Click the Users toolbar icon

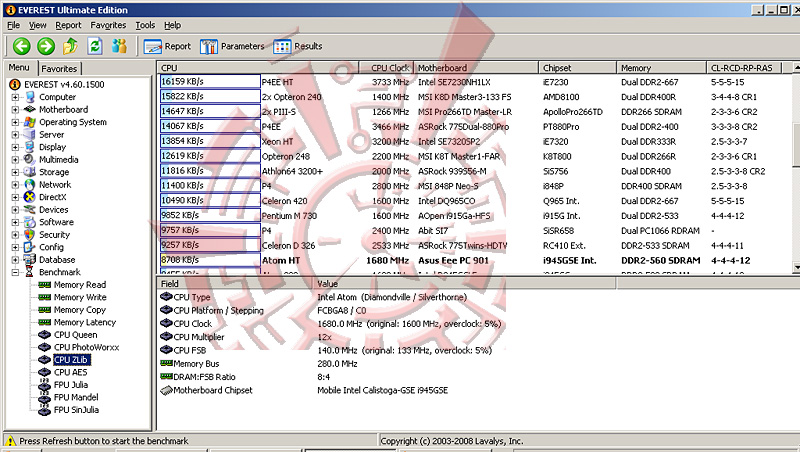119,46
